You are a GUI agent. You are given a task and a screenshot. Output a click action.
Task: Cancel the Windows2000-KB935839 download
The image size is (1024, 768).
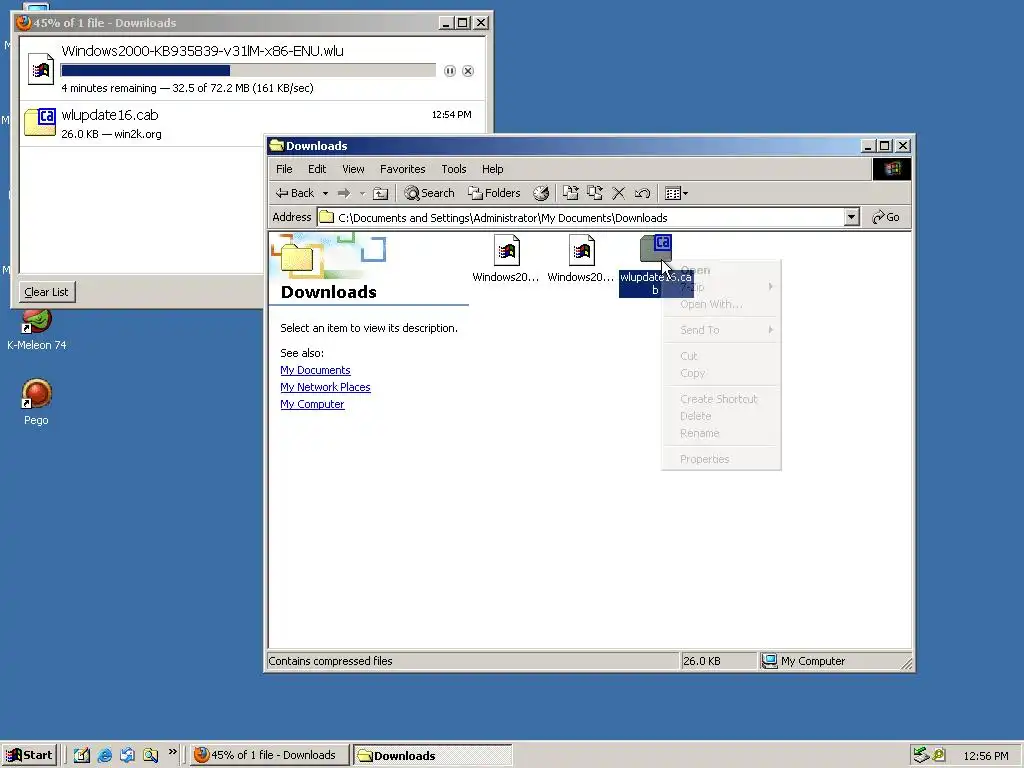468,71
